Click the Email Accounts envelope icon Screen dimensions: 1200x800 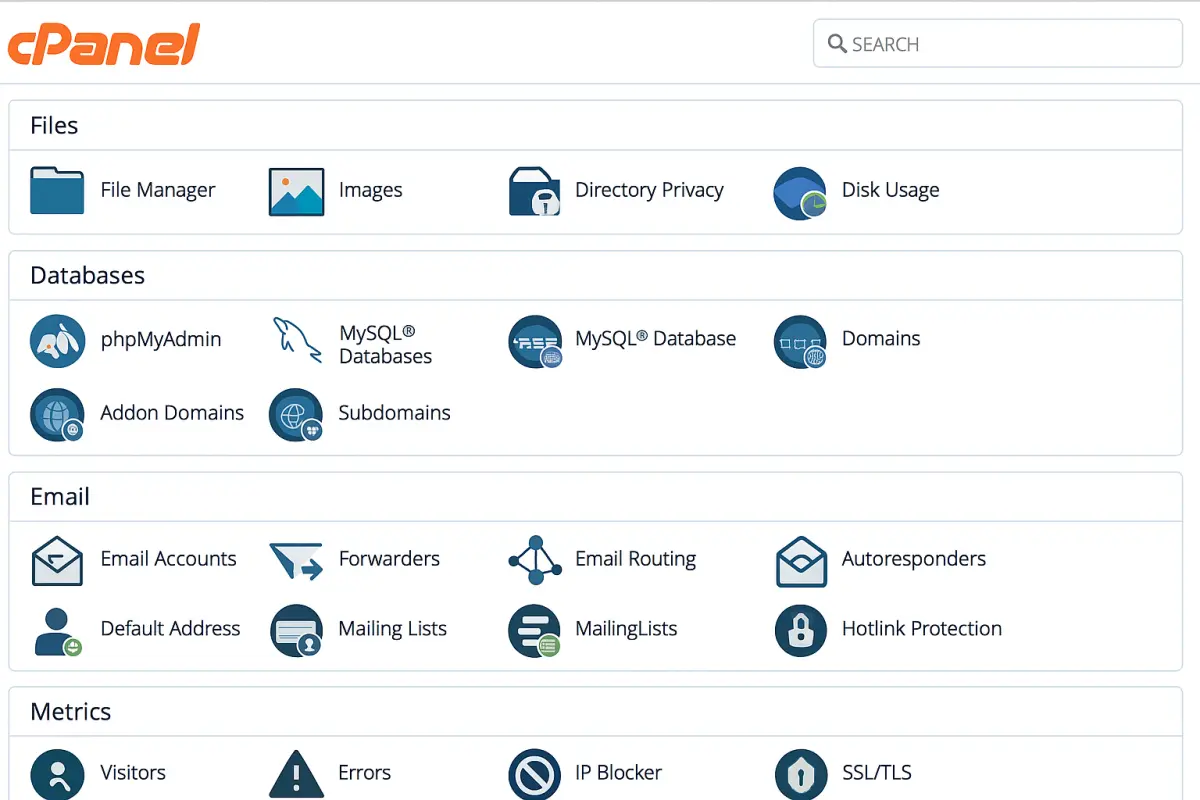(x=57, y=561)
